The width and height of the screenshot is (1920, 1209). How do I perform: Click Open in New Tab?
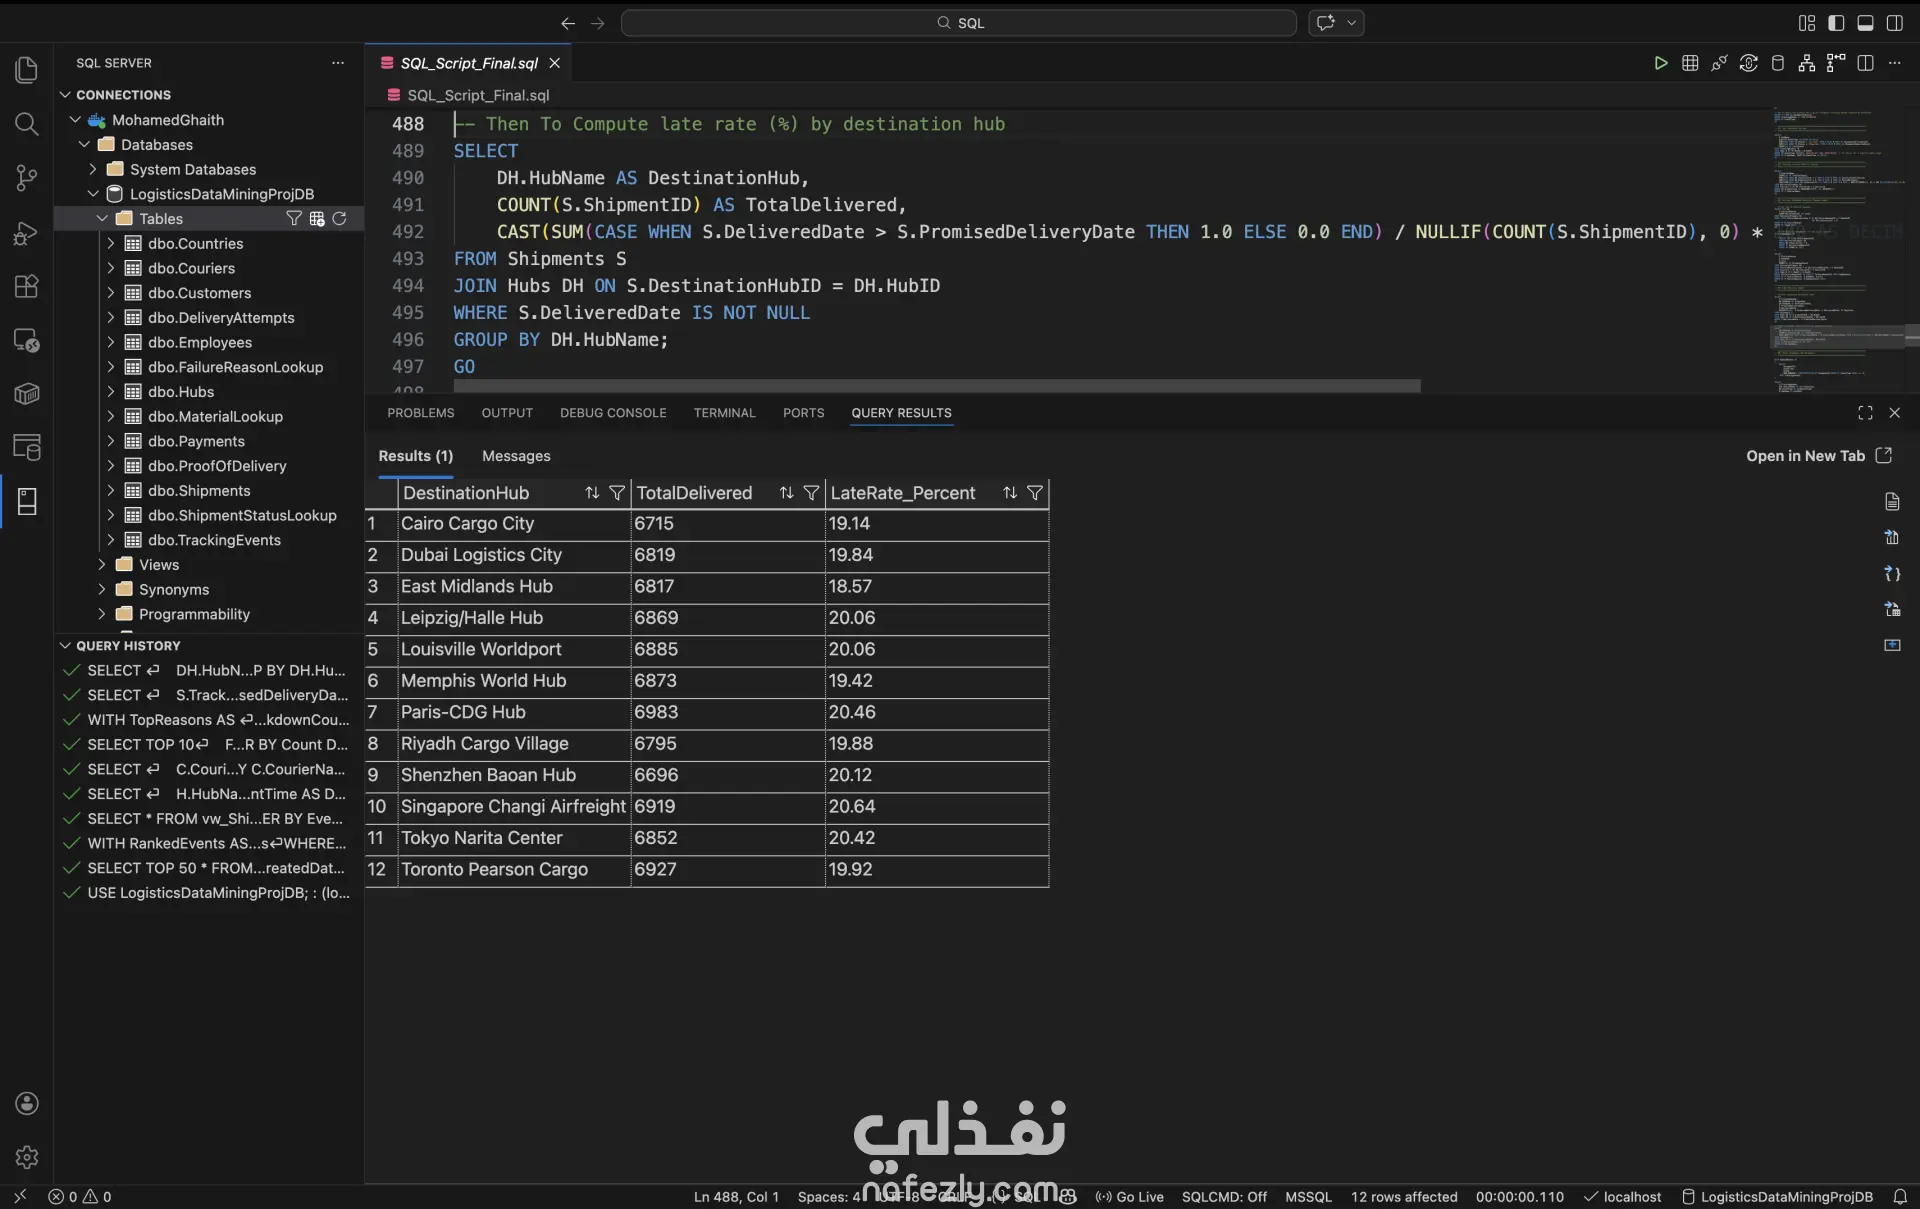point(1818,456)
